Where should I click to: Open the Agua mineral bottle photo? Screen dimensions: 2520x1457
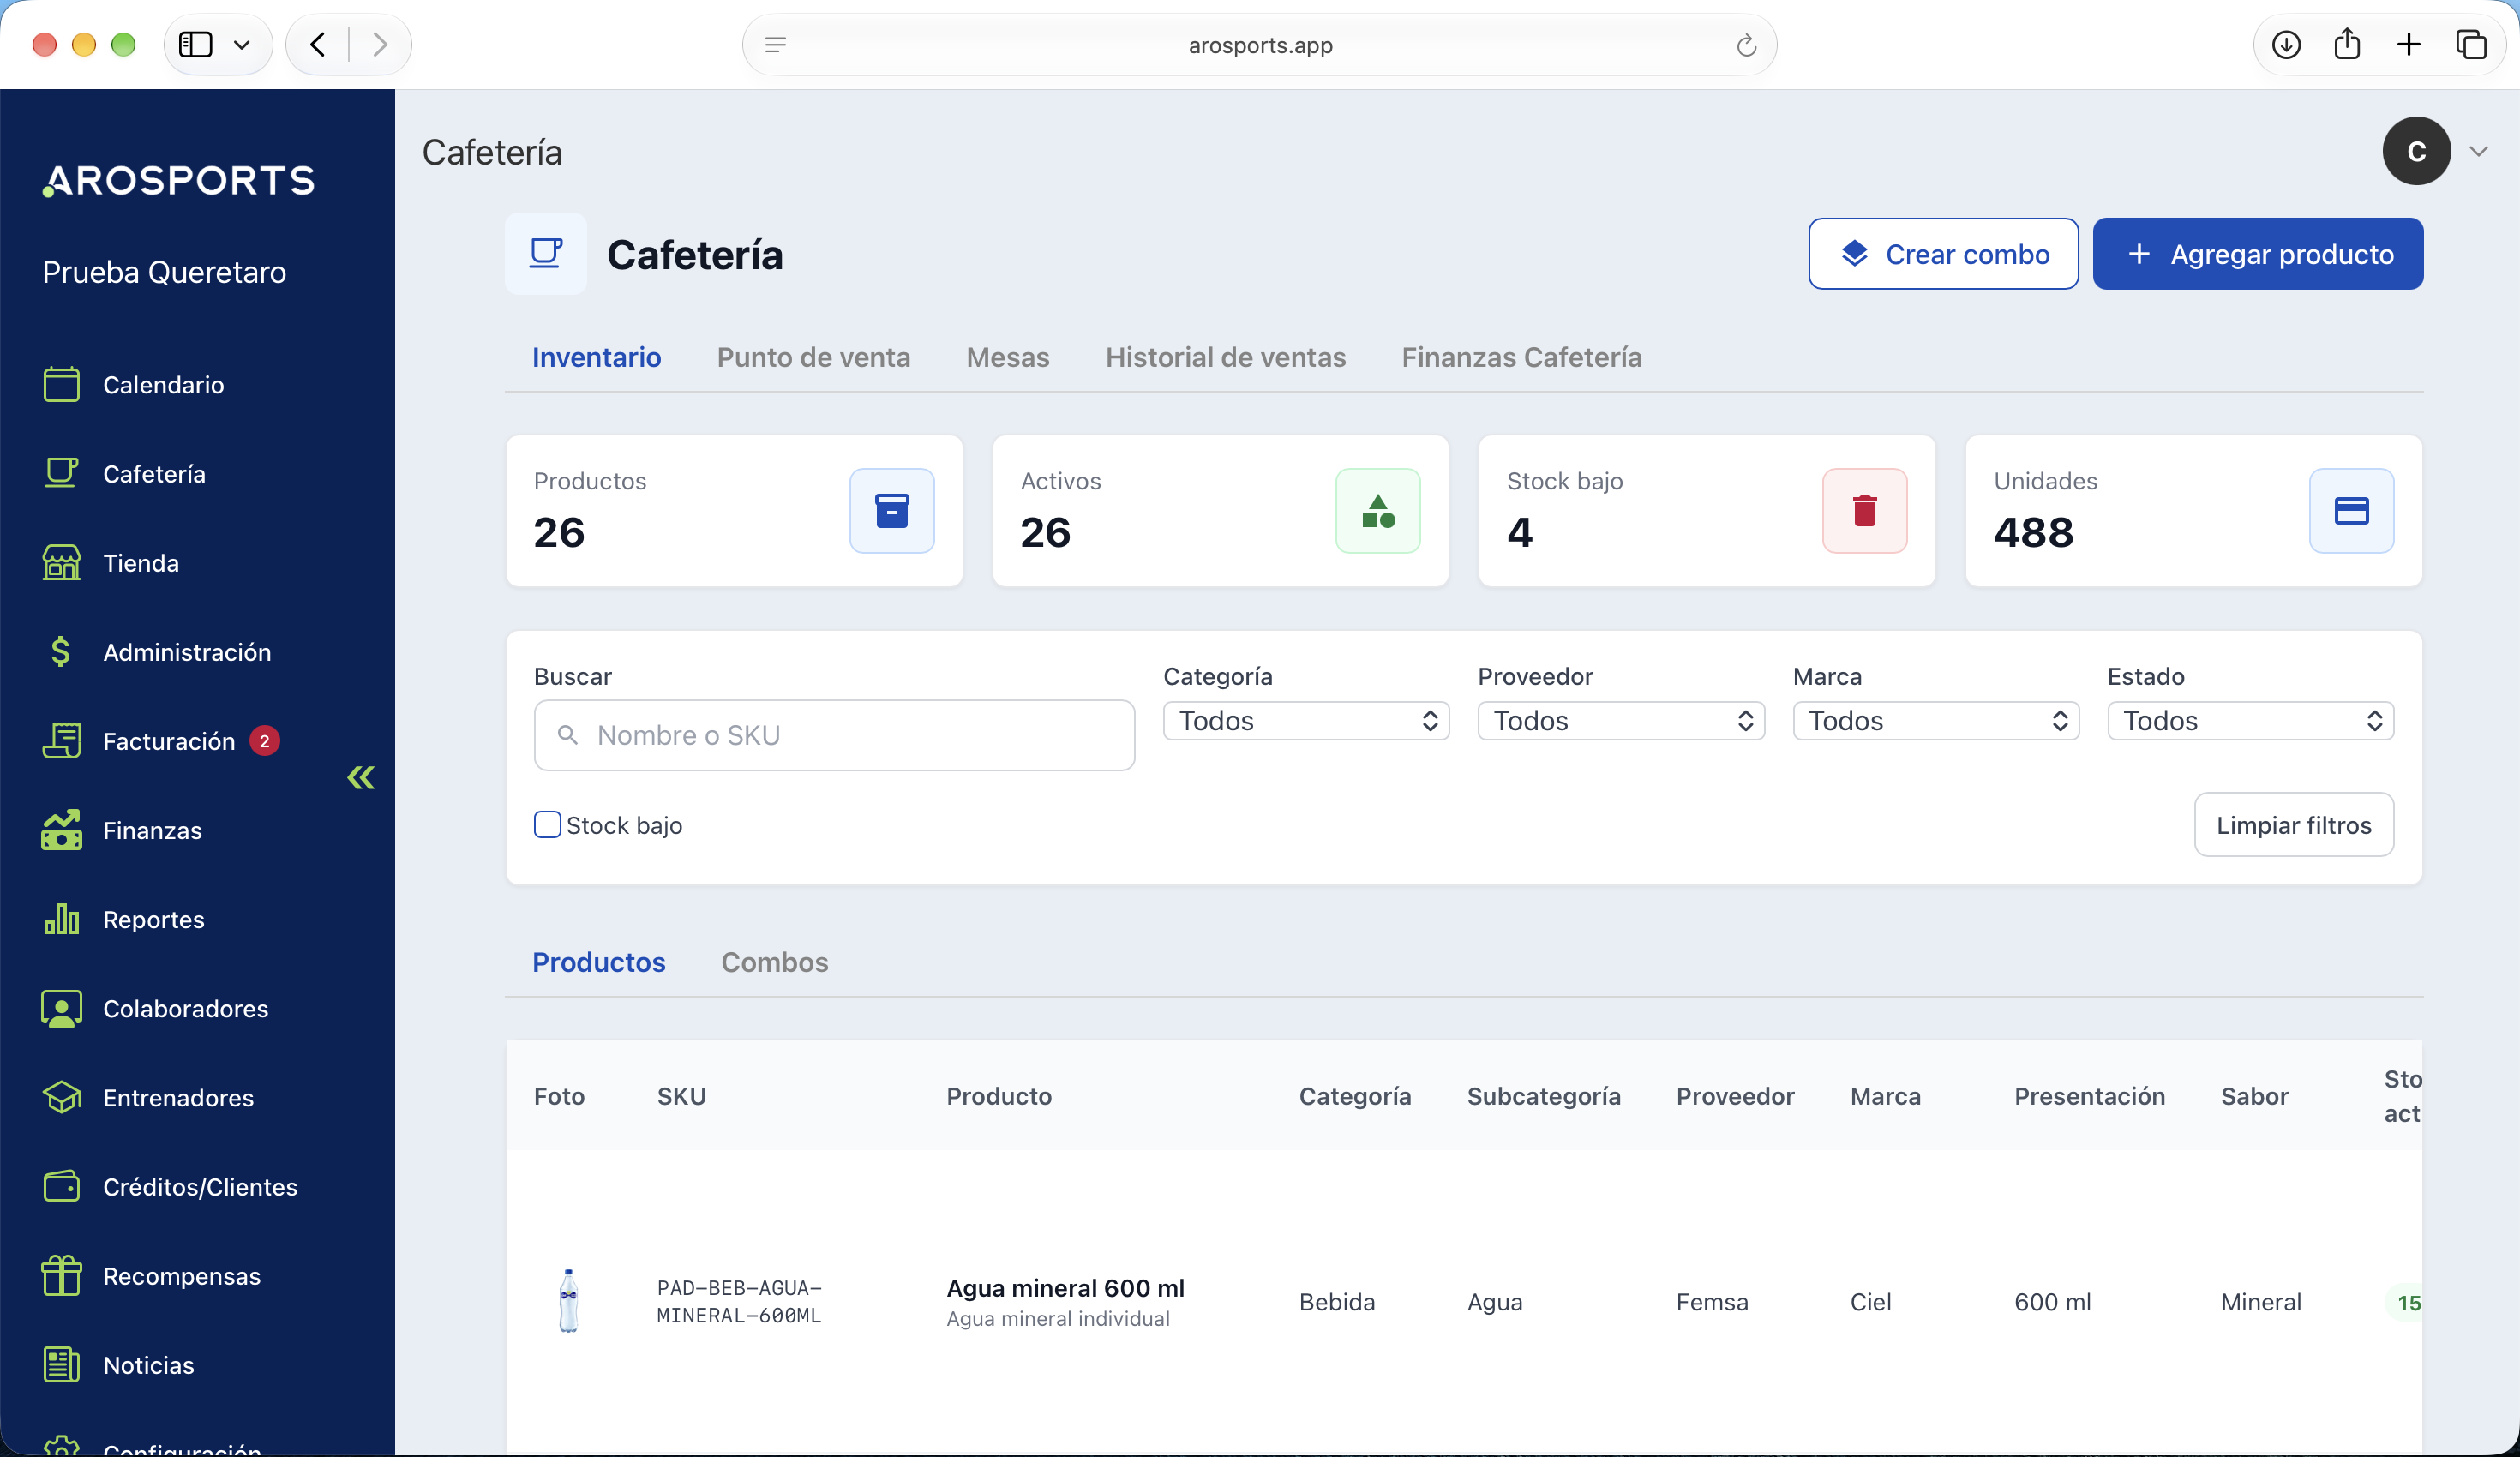568,1300
